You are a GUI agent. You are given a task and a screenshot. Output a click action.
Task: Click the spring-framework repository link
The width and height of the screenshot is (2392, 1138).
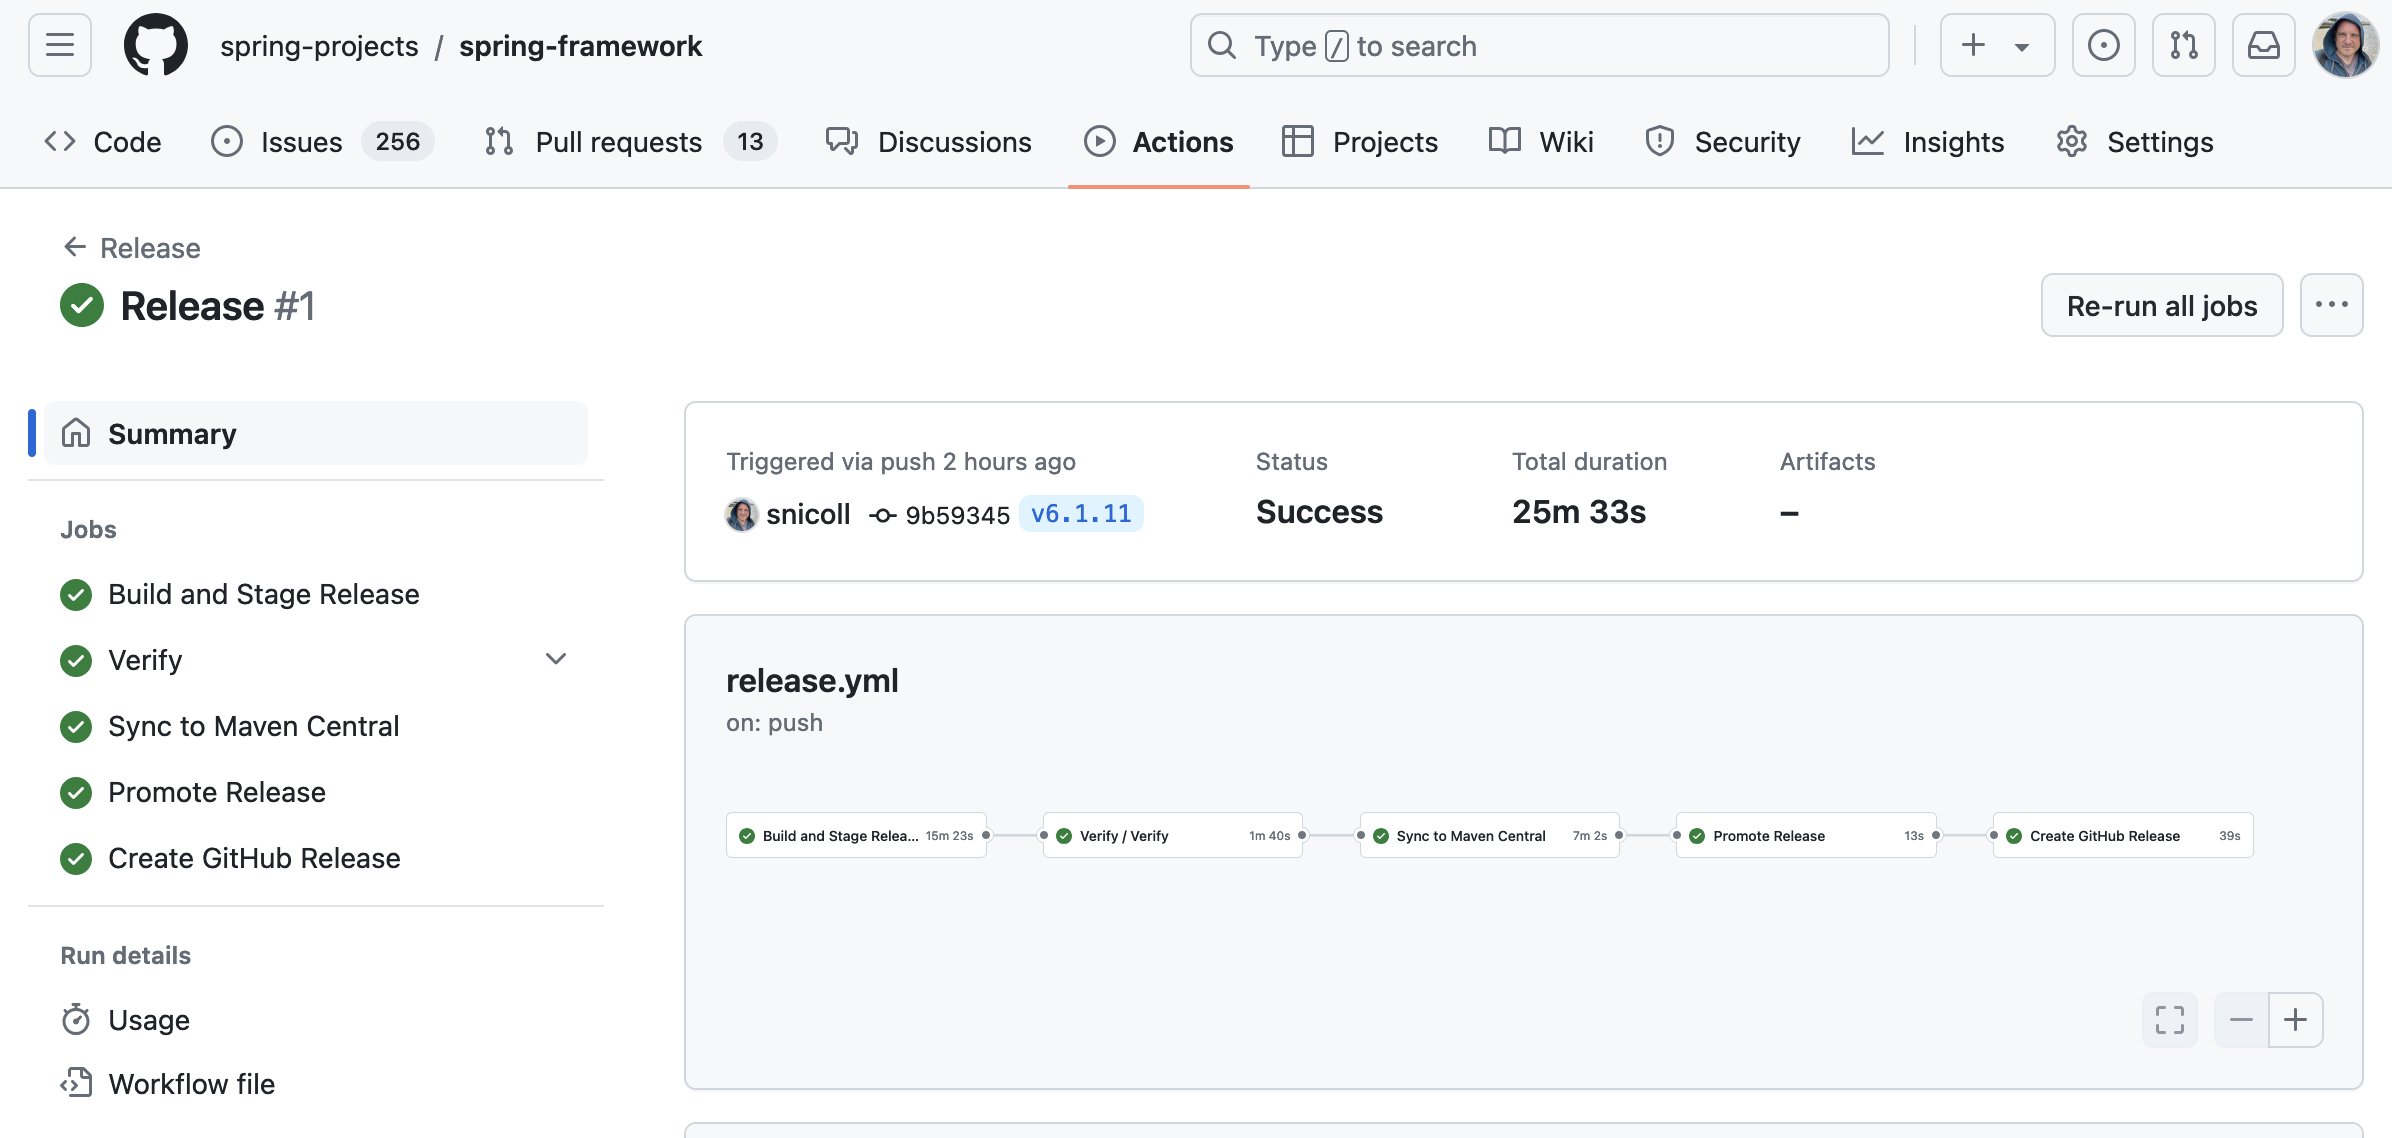pyautogui.click(x=580, y=46)
